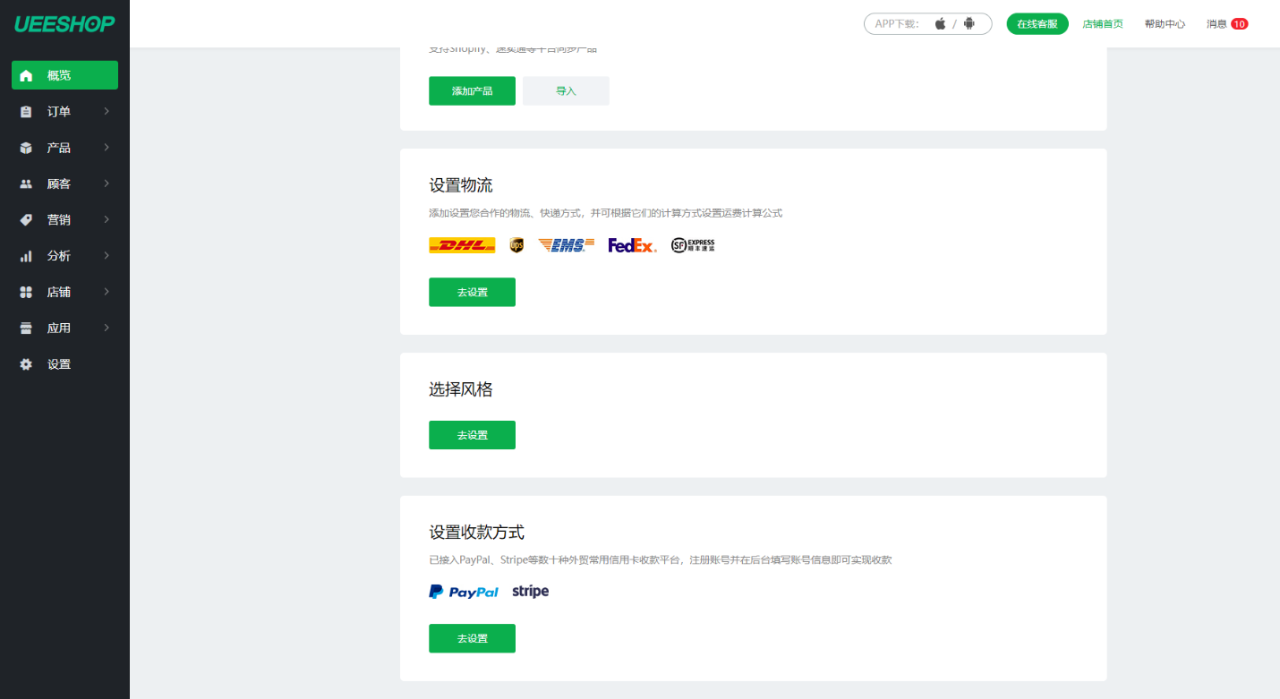Screen dimensions: 1280x699
Task: Click the Stripe logo
Action: (530, 591)
